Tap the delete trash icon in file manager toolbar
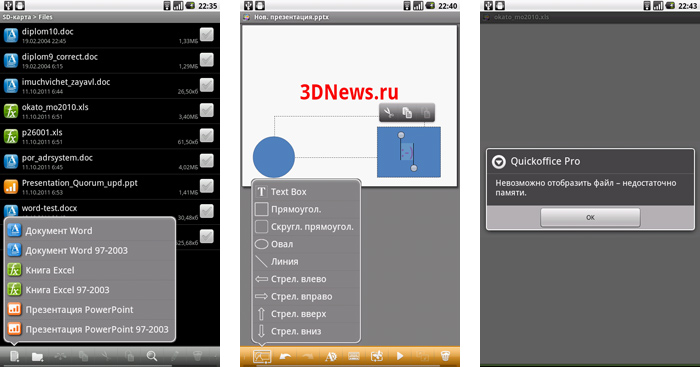The image size is (700, 367). 197,356
